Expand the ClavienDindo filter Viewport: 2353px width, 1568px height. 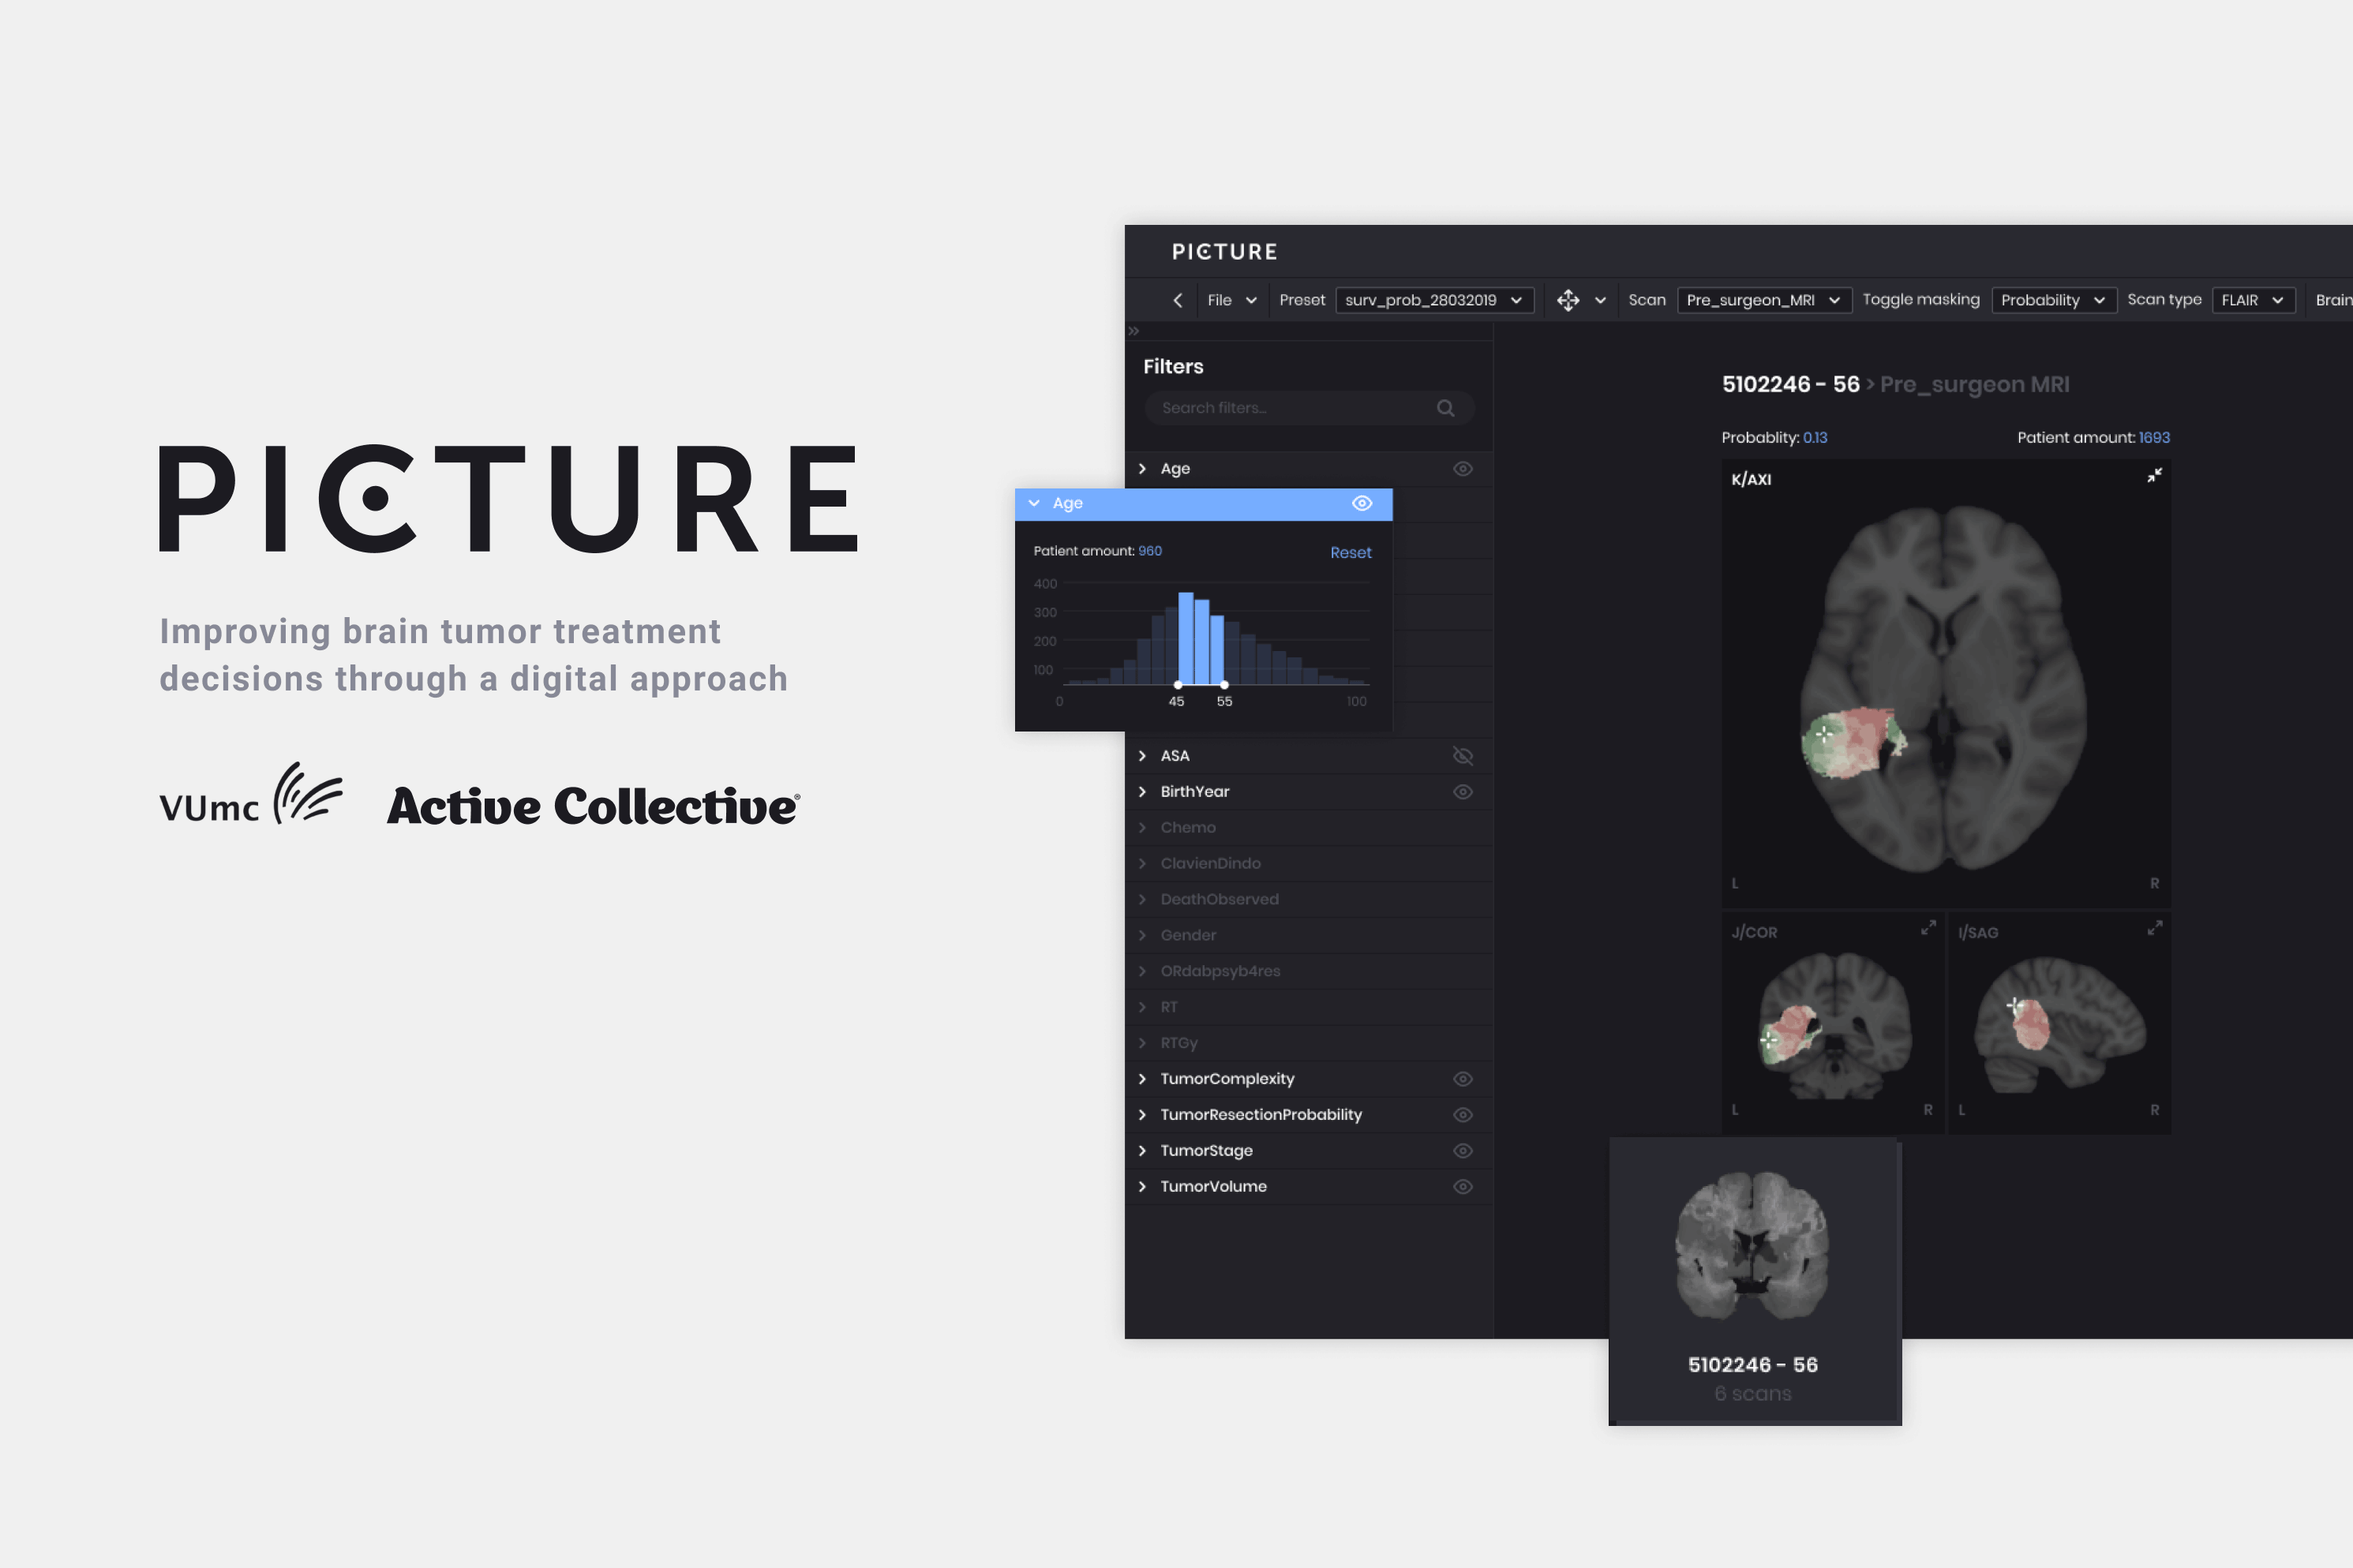pos(1142,864)
